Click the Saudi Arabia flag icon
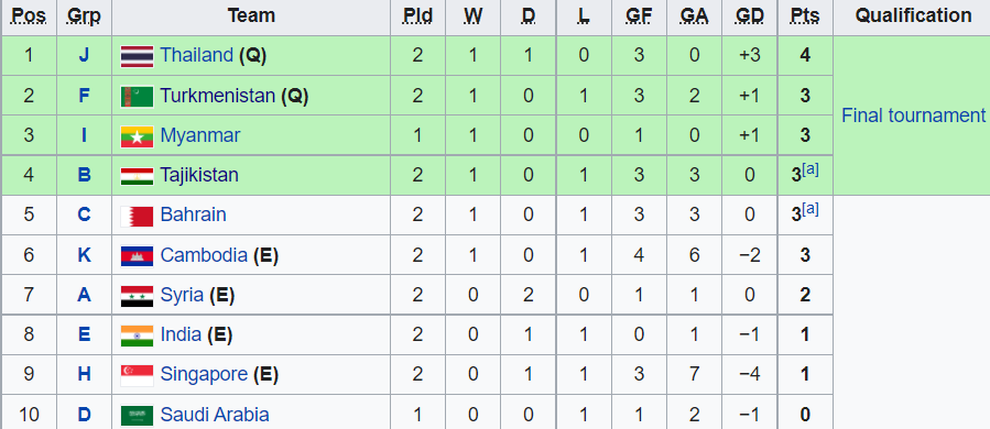The height and width of the screenshot is (429, 990). [137, 415]
